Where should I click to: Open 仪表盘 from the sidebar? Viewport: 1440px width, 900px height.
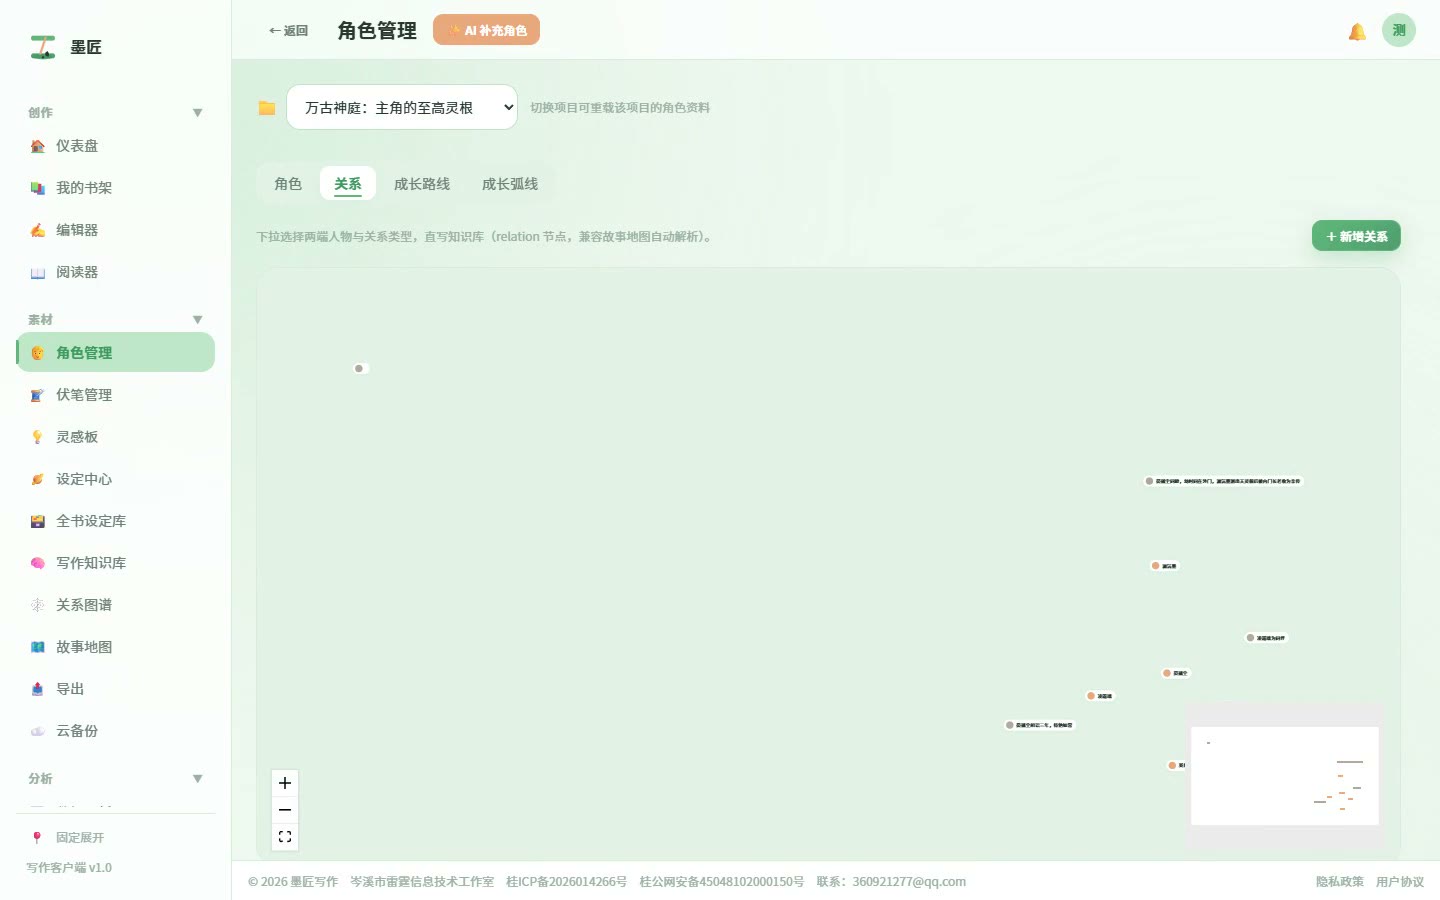pyautogui.click(x=115, y=146)
